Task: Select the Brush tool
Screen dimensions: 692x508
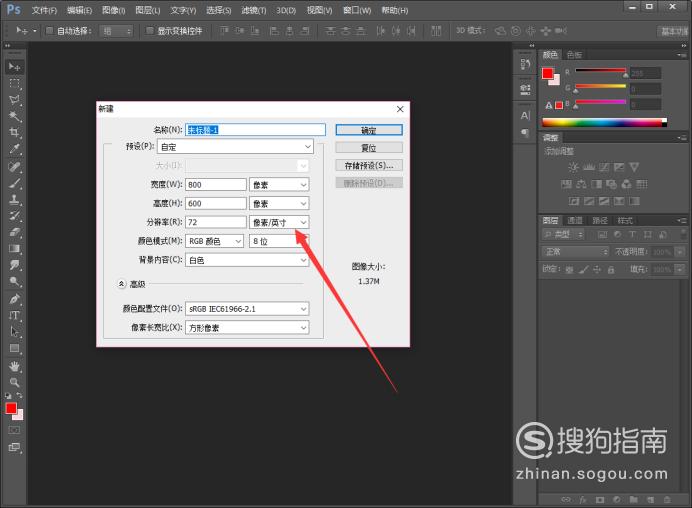Action: coord(14,183)
